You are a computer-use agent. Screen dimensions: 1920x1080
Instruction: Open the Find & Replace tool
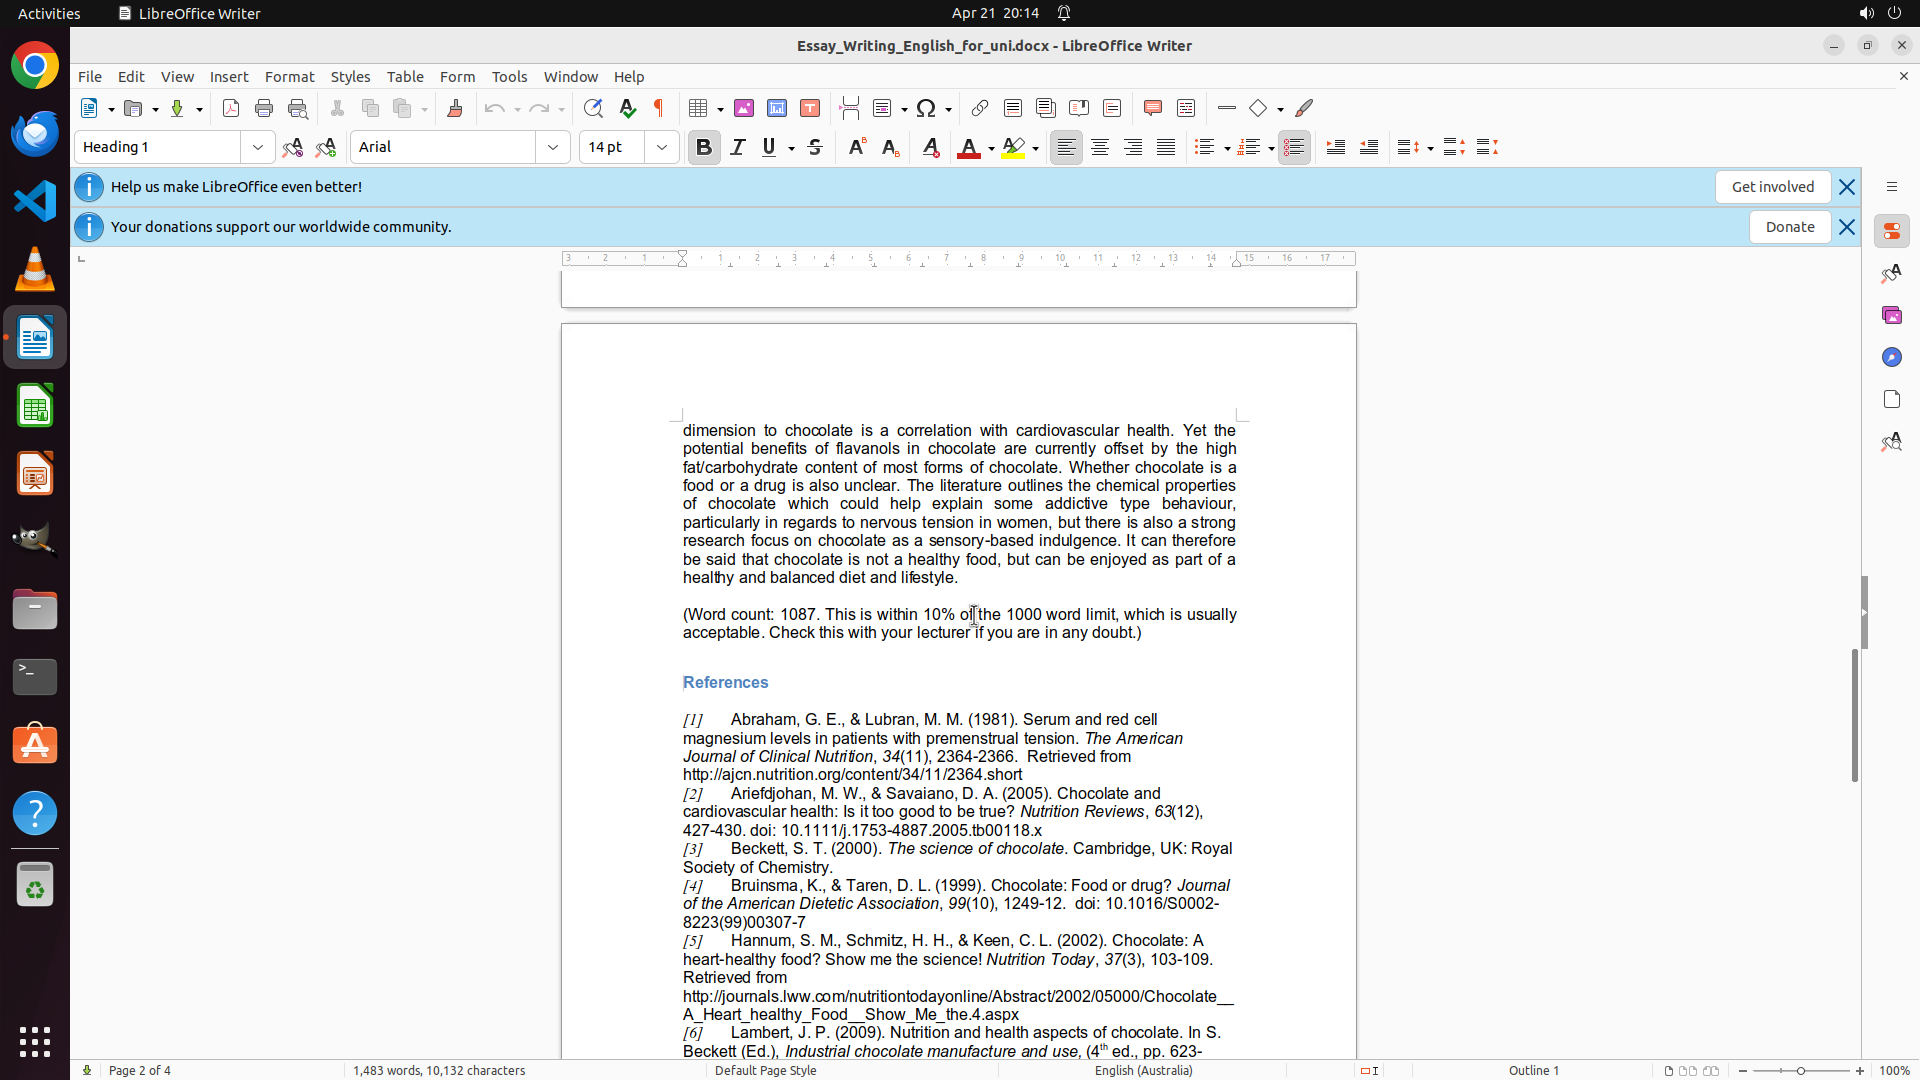(x=593, y=108)
